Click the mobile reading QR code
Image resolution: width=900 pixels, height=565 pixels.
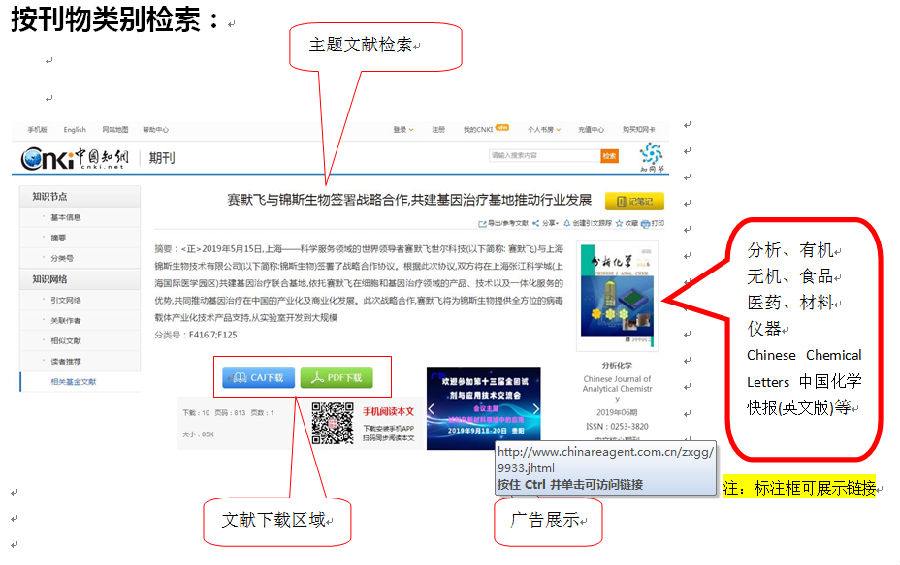coord(332,422)
